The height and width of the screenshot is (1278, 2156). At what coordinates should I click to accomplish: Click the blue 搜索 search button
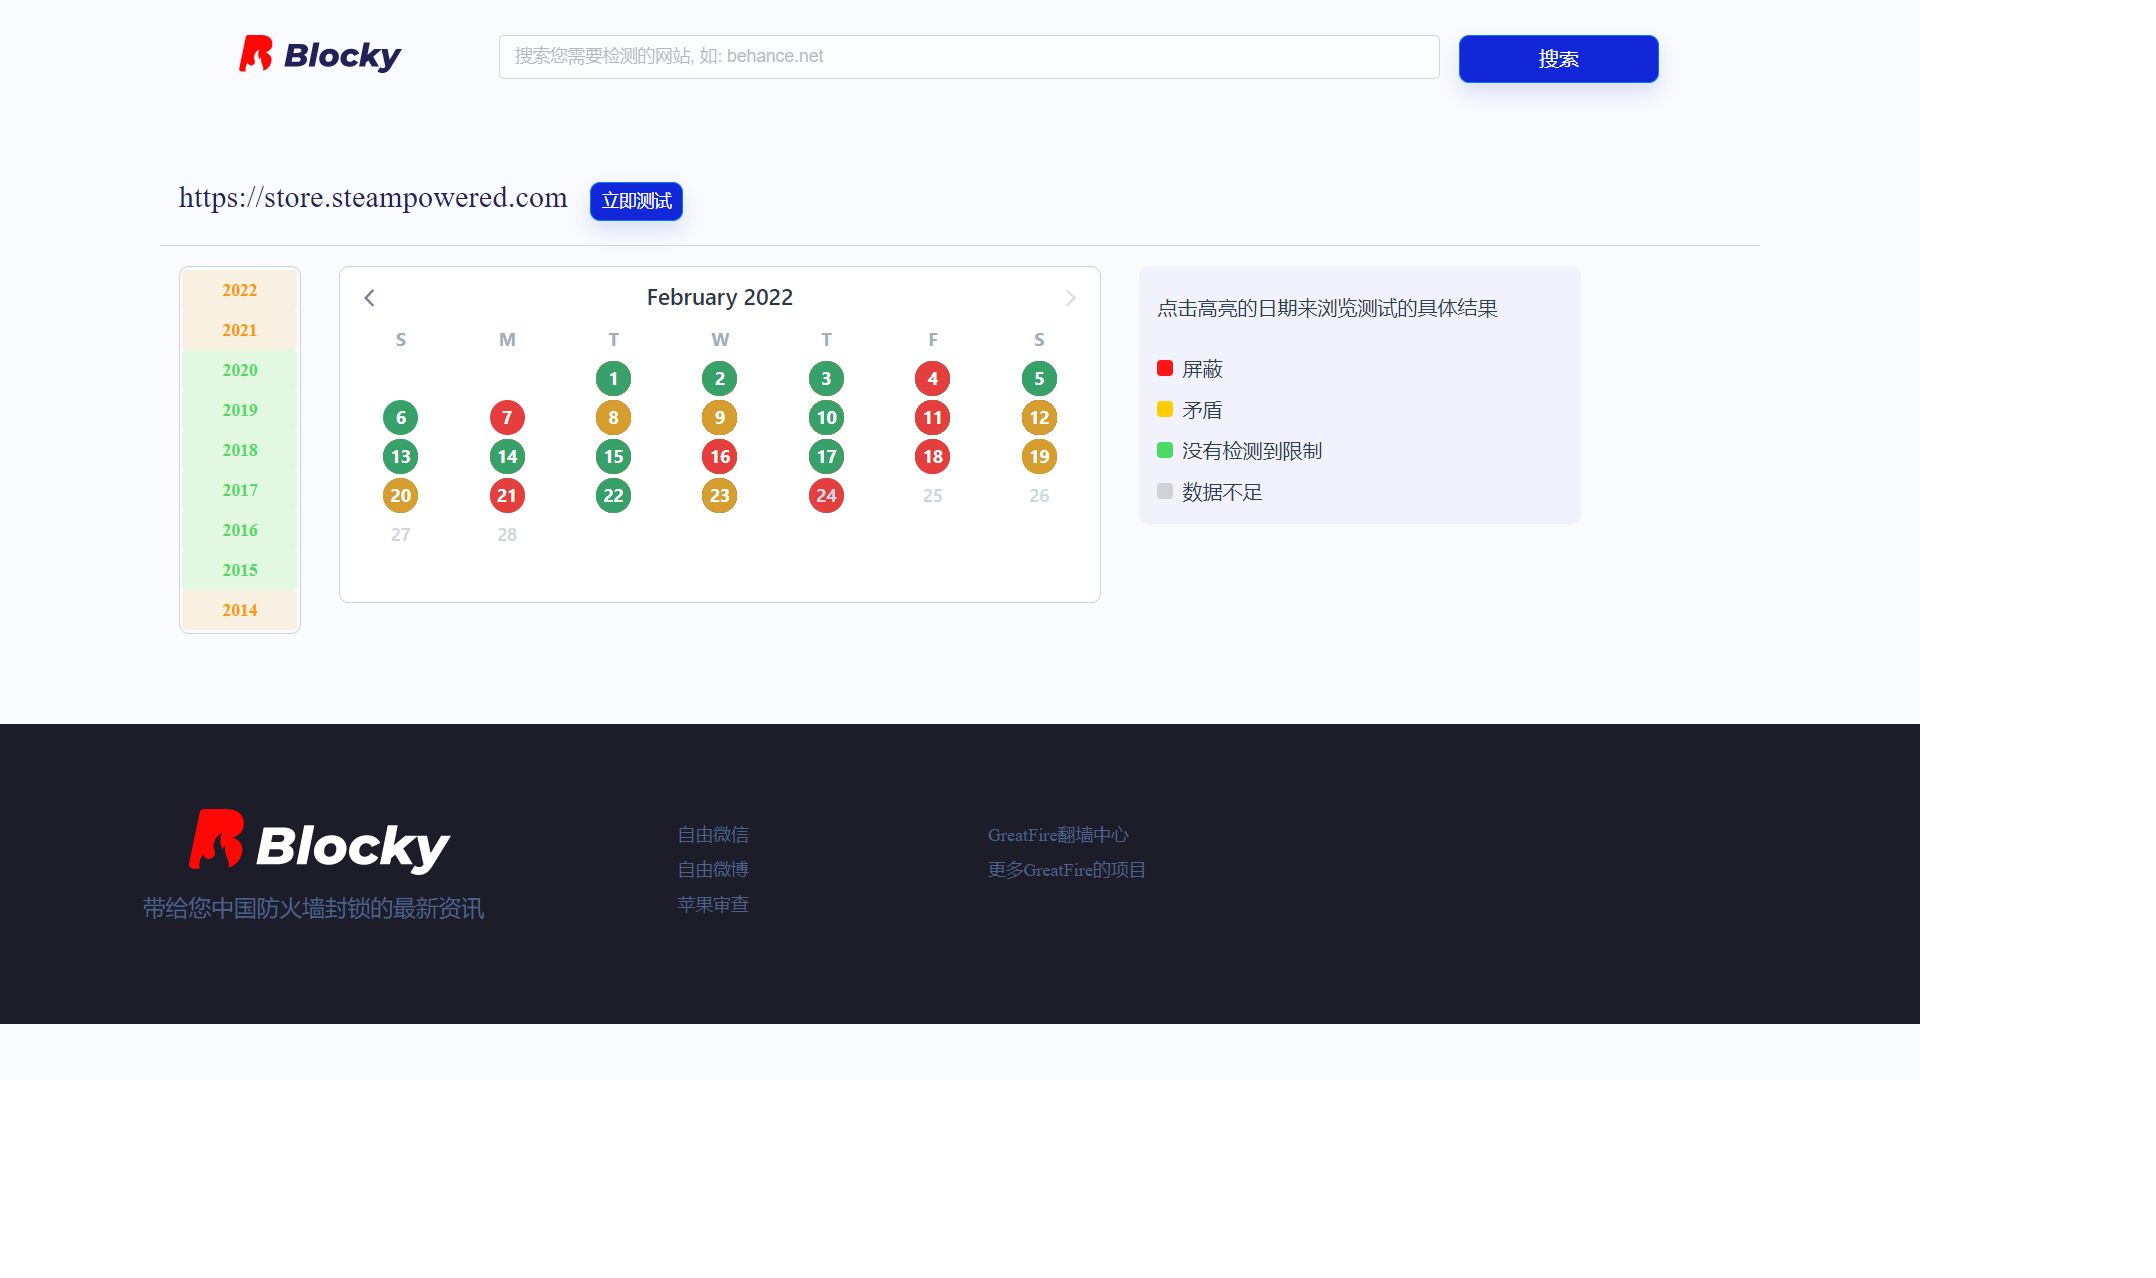1558,59
